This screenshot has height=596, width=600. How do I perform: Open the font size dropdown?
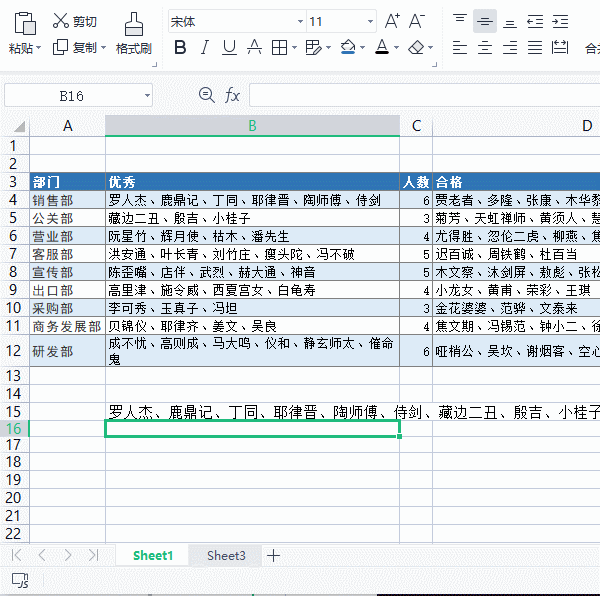[x=370, y=21]
